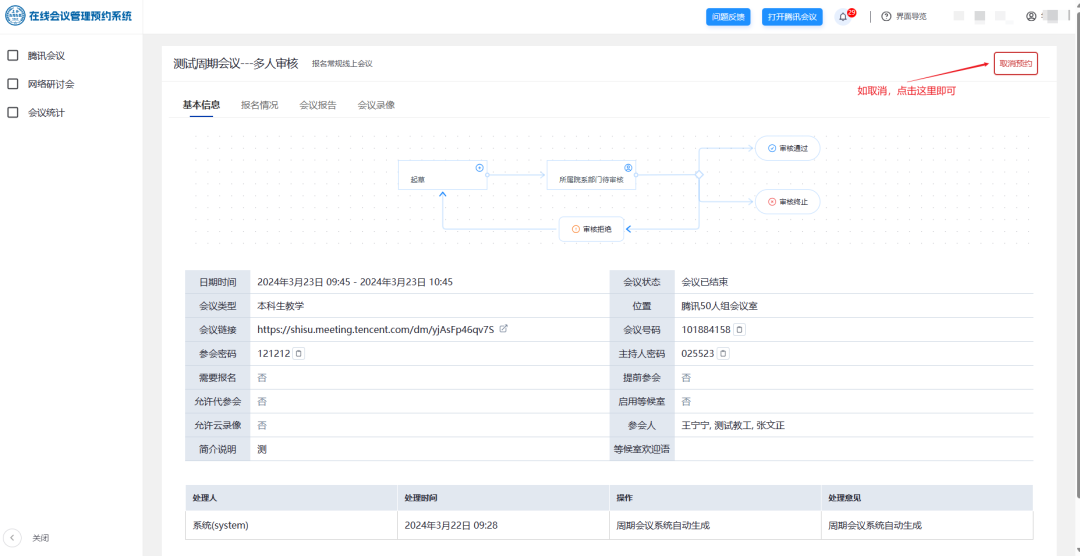Switch to the 会议录像 tab

(x=376, y=105)
